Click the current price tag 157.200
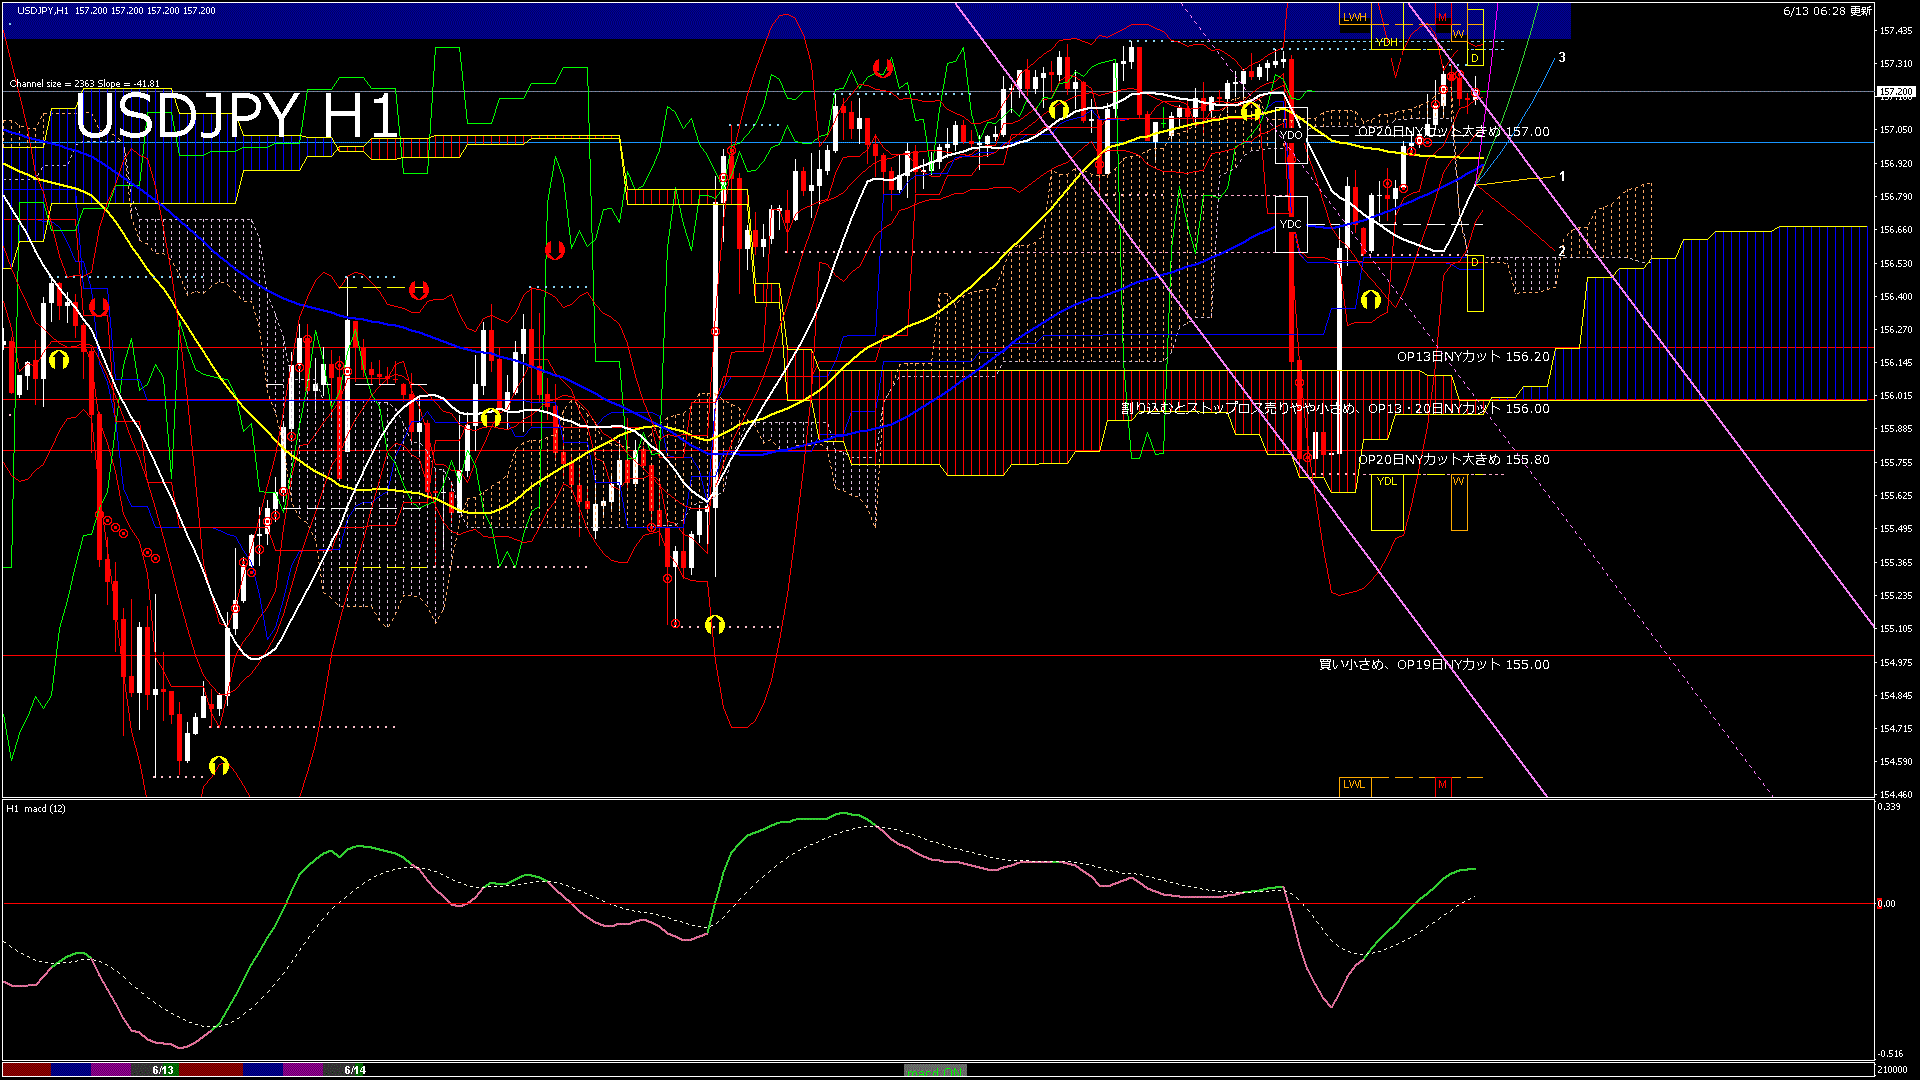This screenshot has height=1080, width=1920. click(x=1895, y=92)
